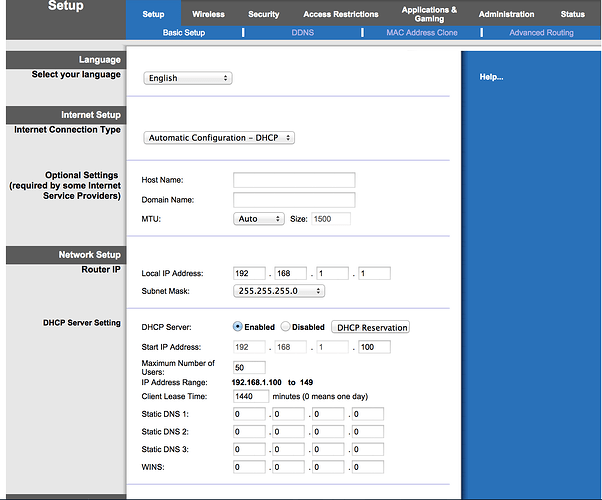Viewport: 602px width, 500px height.
Task: Open MAC Address Clone sub-tab
Action: [x=422, y=33]
